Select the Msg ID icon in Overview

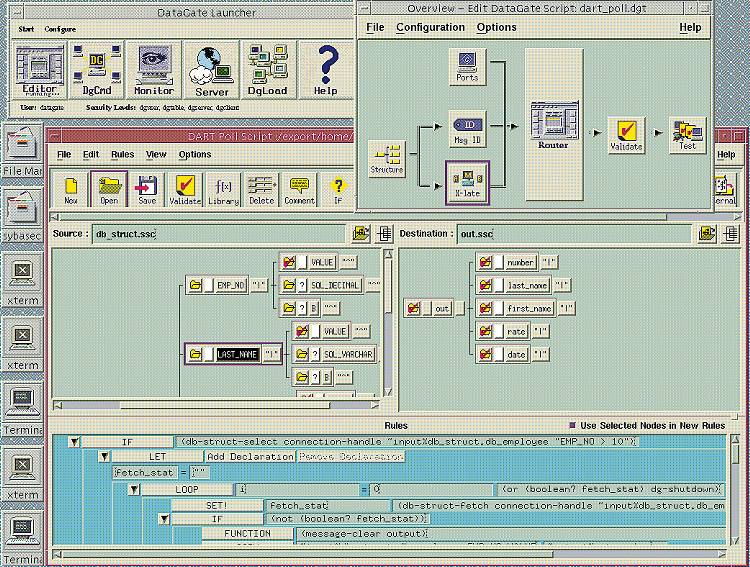467,129
